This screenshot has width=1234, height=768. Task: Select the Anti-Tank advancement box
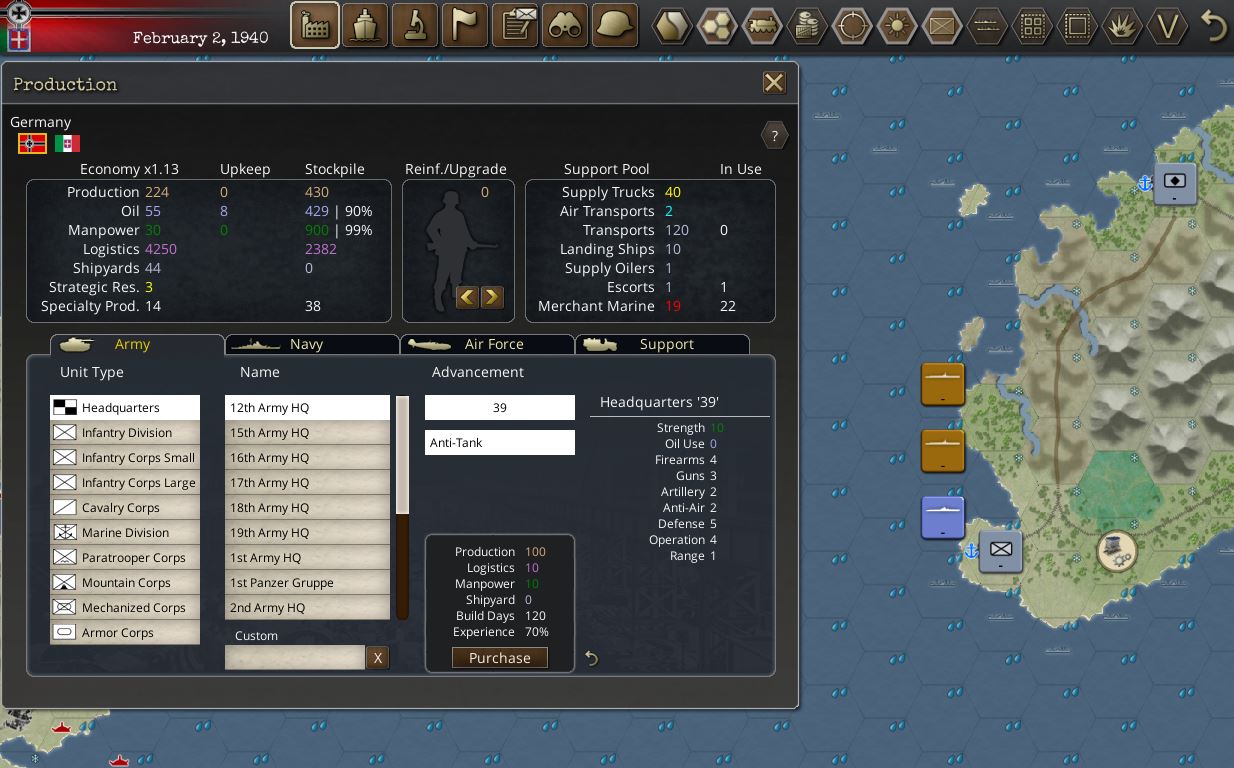point(500,442)
